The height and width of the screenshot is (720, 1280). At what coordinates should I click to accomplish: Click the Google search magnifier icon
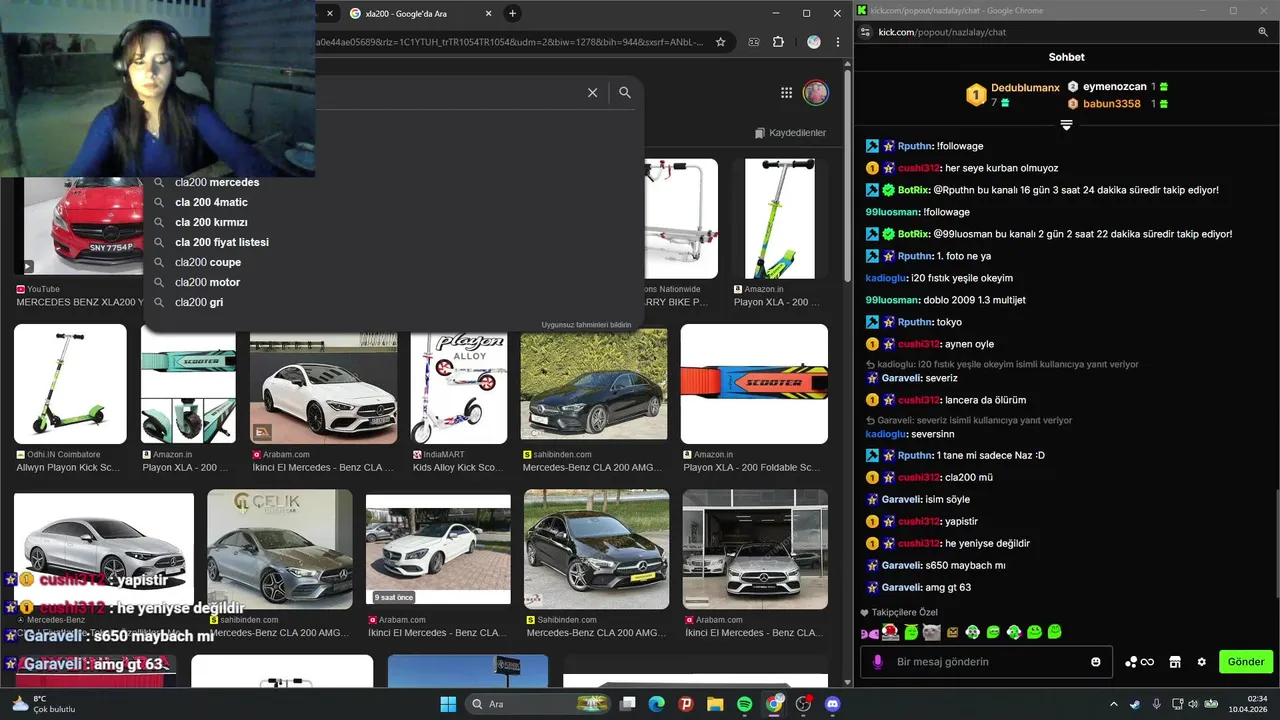[x=625, y=92]
